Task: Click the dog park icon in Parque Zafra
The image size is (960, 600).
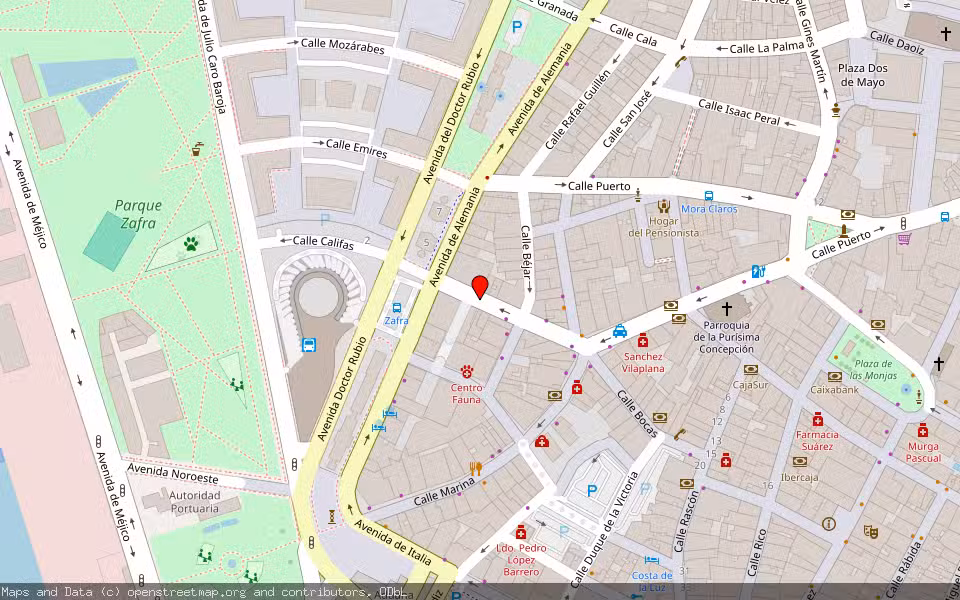Action: click(191, 244)
